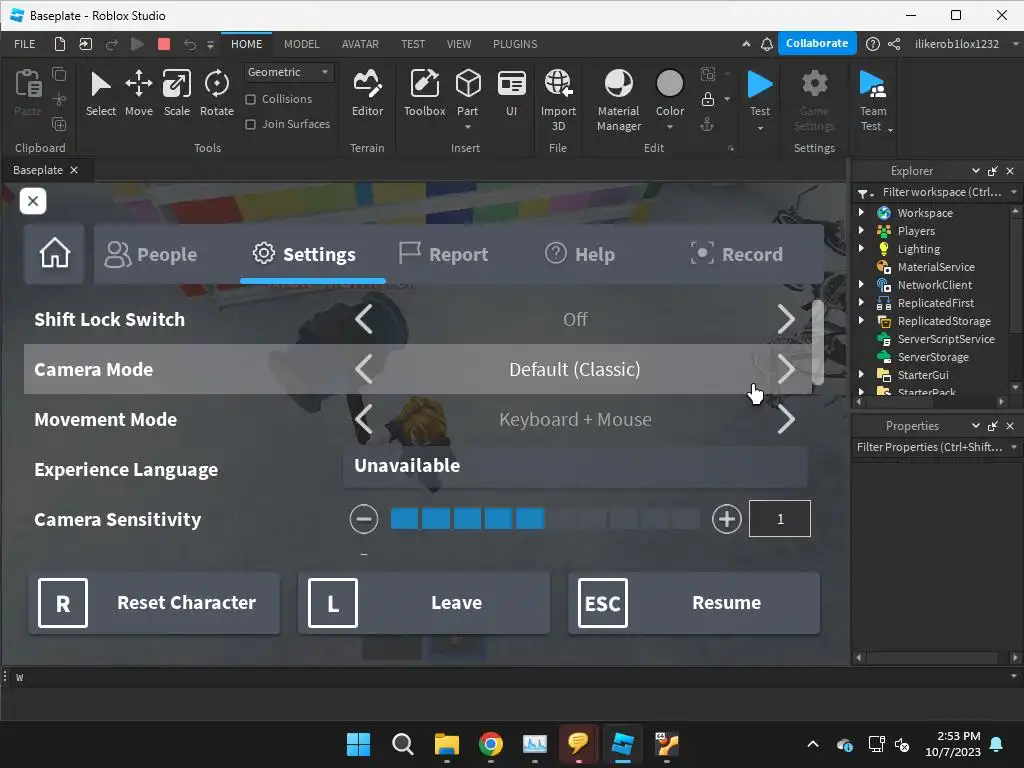
Task: Click the share icon next to username
Action: pyautogui.click(x=894, y=44)
